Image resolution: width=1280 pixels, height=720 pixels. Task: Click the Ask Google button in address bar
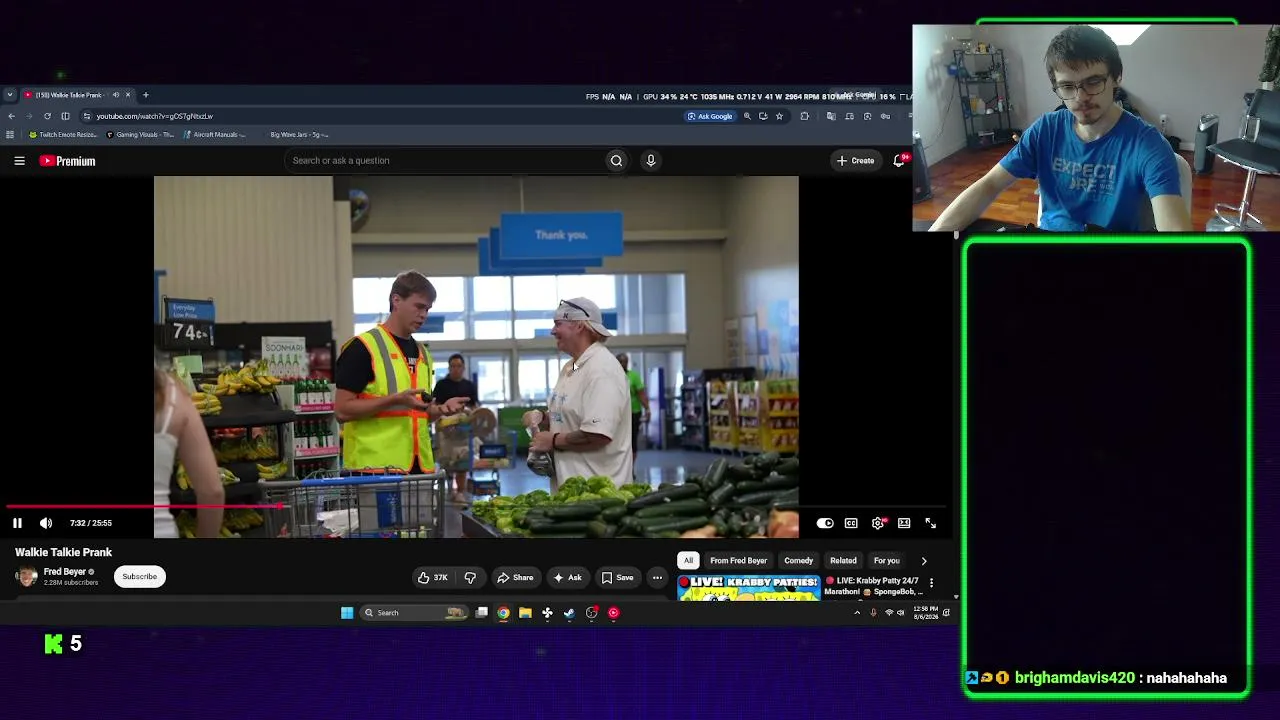click(711, 116)
